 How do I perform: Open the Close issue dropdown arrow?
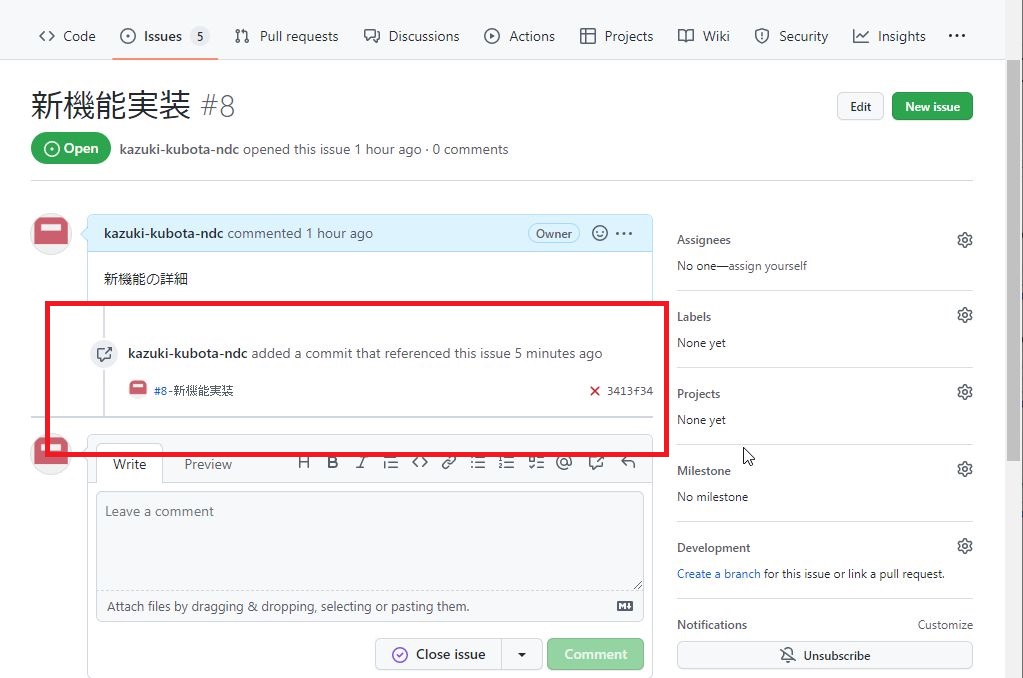click(x=521, y=654)
